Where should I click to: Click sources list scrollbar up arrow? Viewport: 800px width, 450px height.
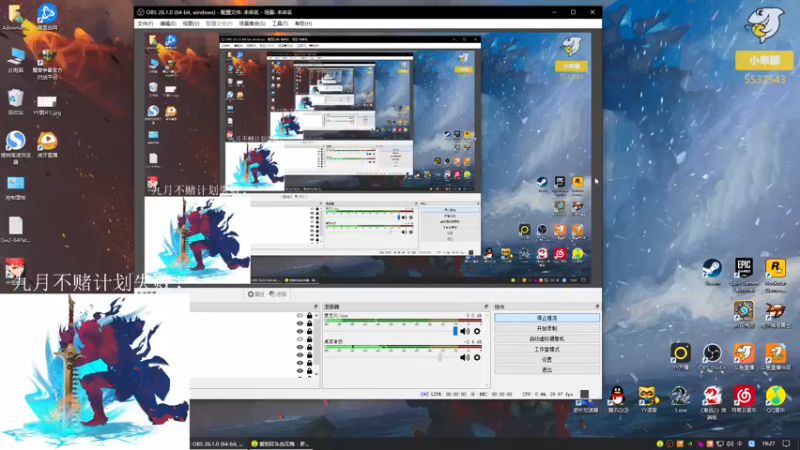pyautogui.click(x=316, y=315)
